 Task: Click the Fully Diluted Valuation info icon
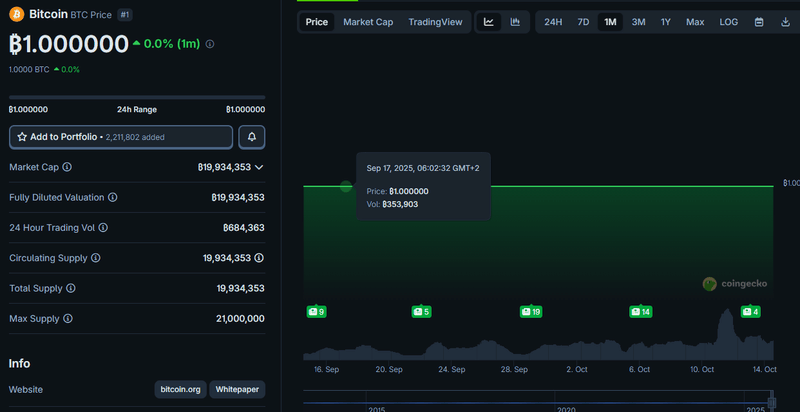(113, 197)
